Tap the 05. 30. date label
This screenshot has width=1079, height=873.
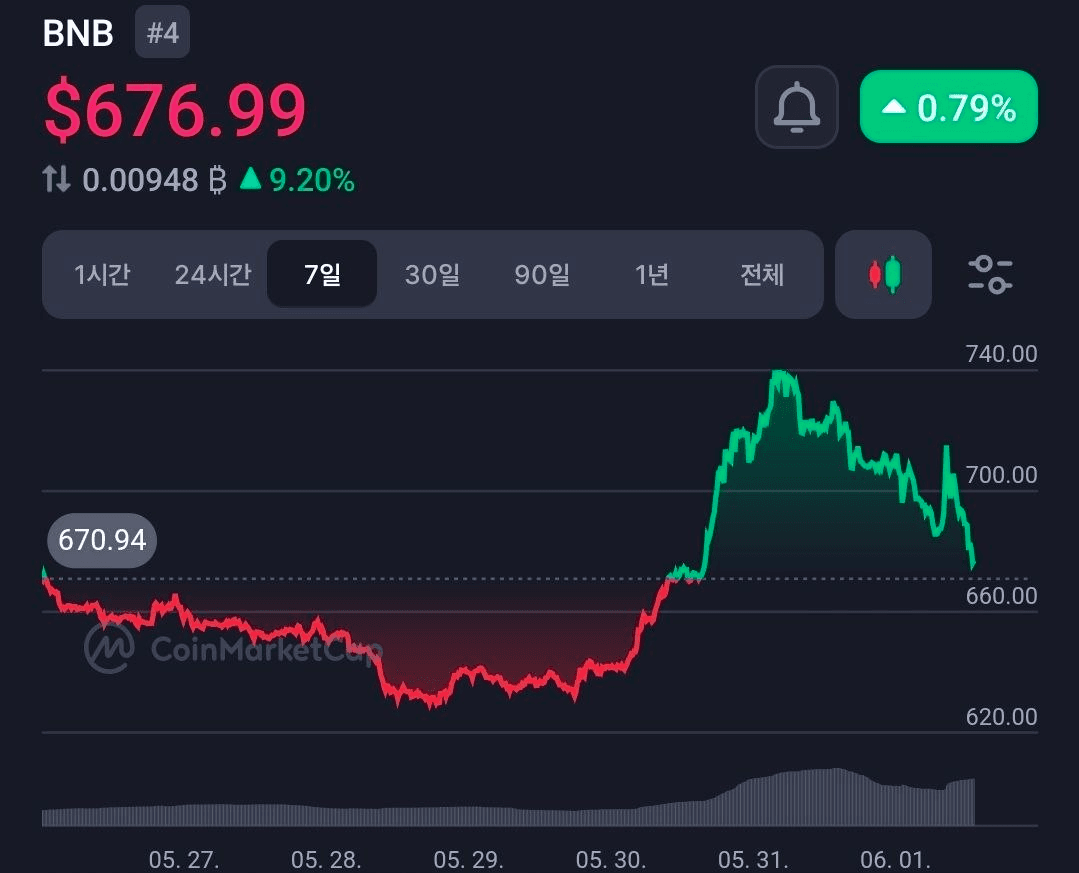[611, 860]
